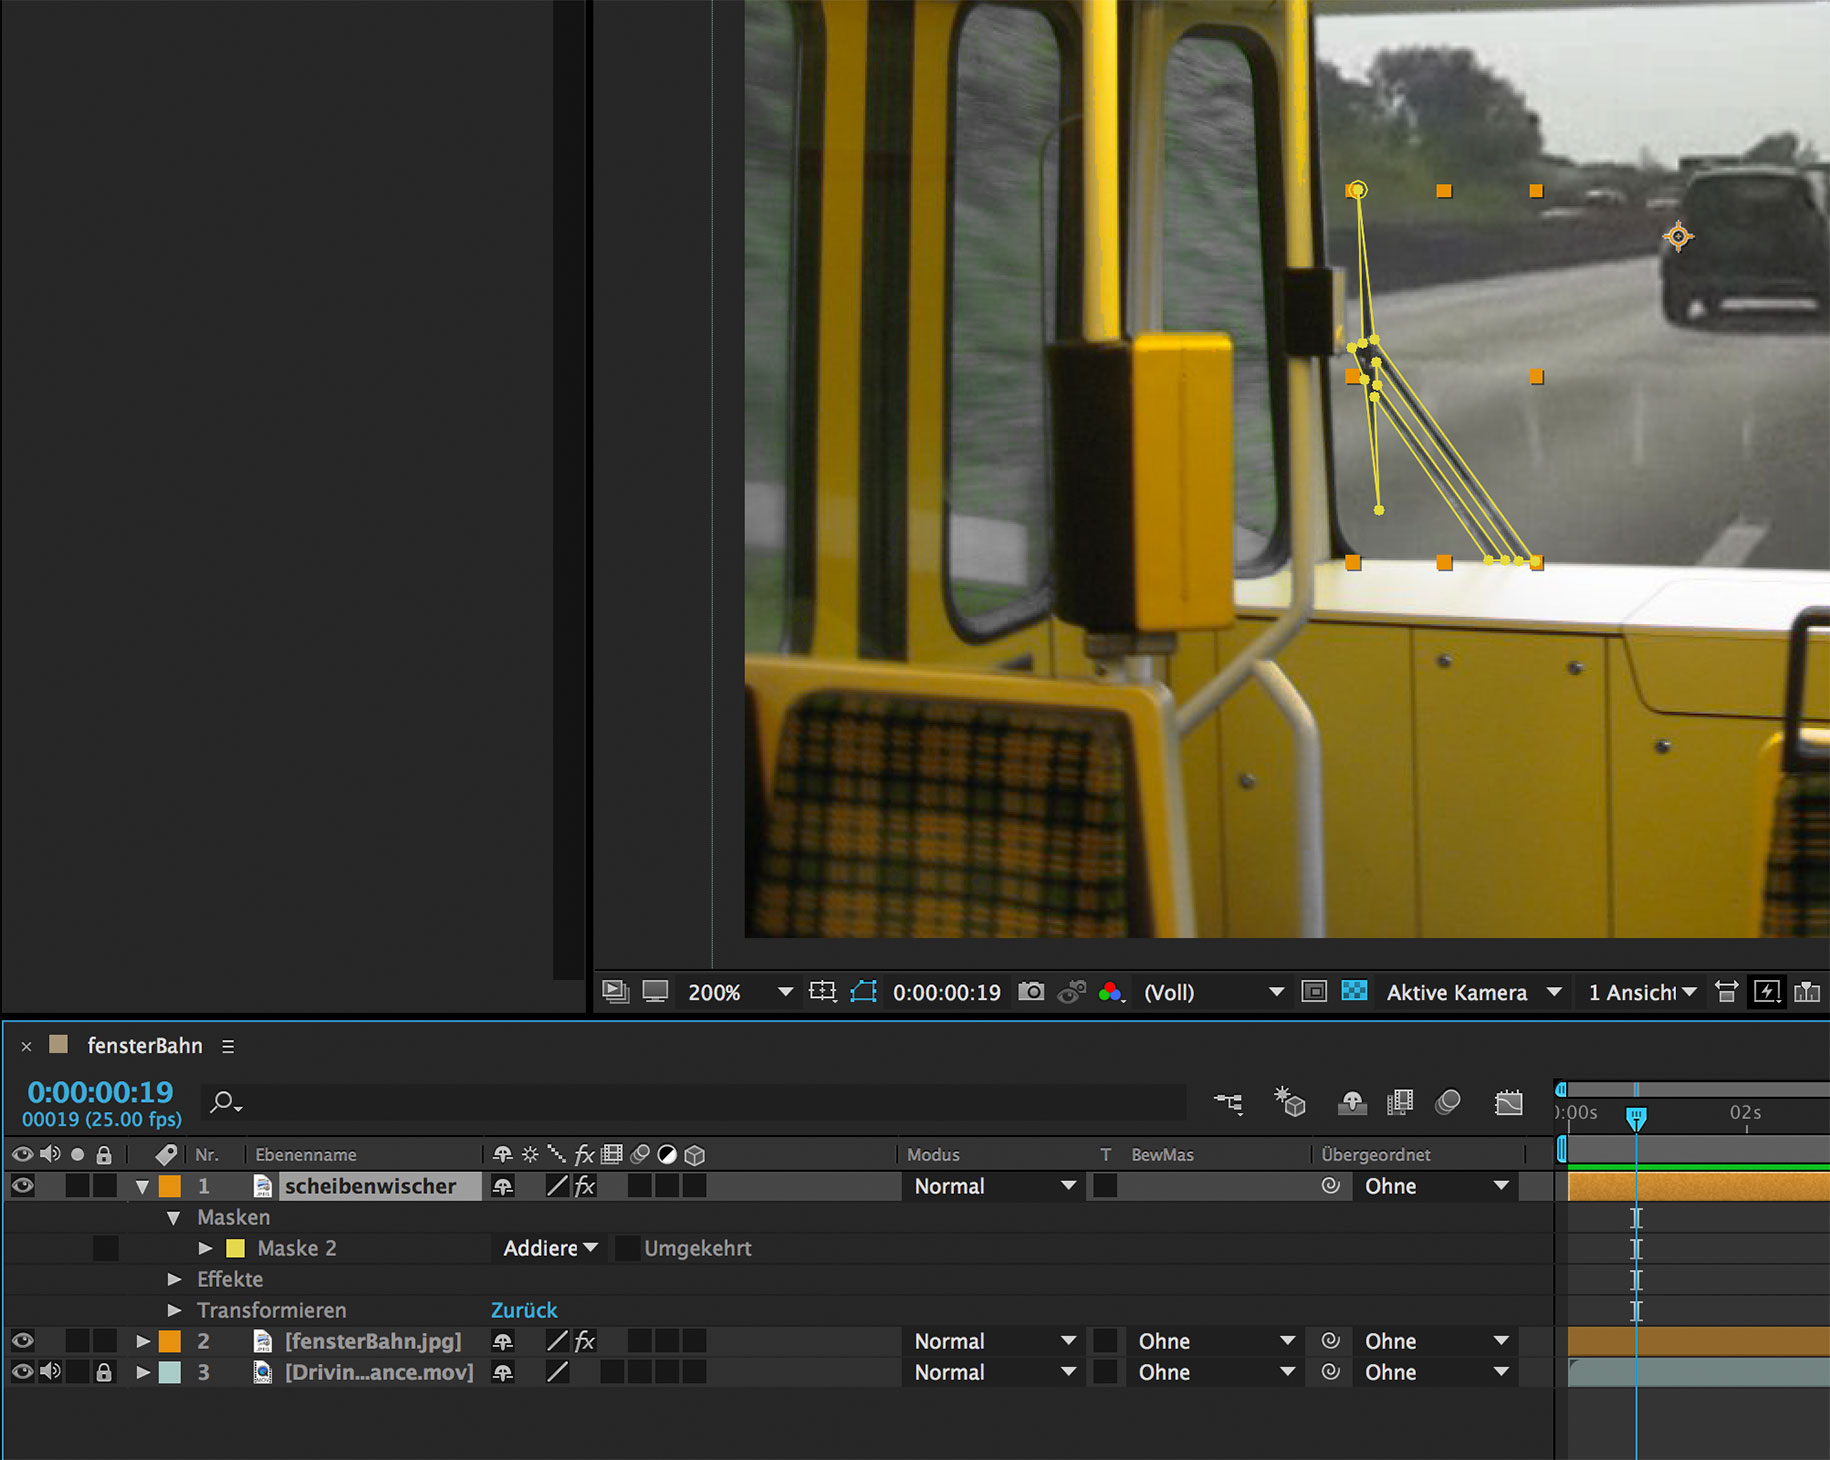This screenshot has height=1460, width=1830.
Task: Click the Zurück reset link
Action: pyautogui.click(x=524, y=1310)
